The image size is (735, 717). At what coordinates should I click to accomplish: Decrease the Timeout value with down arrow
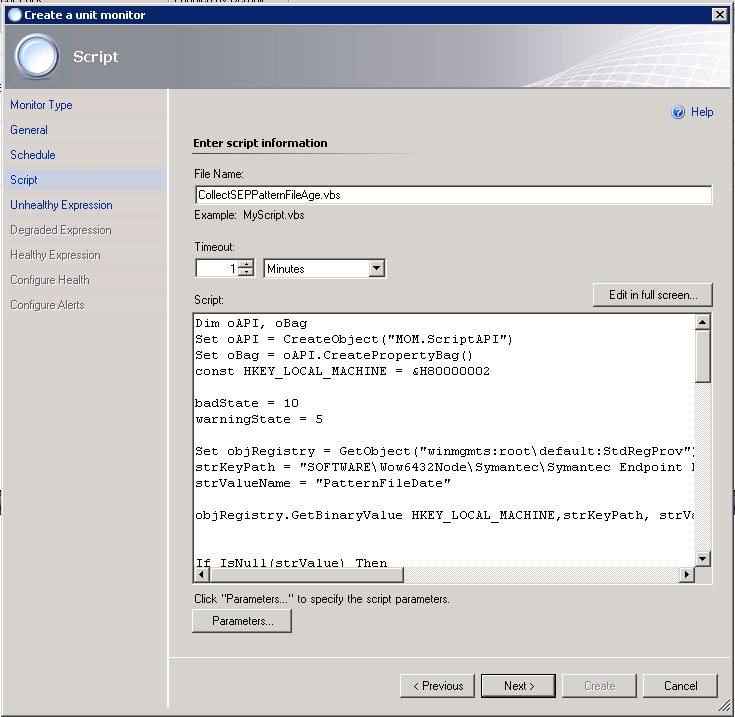tap(246, 273)
